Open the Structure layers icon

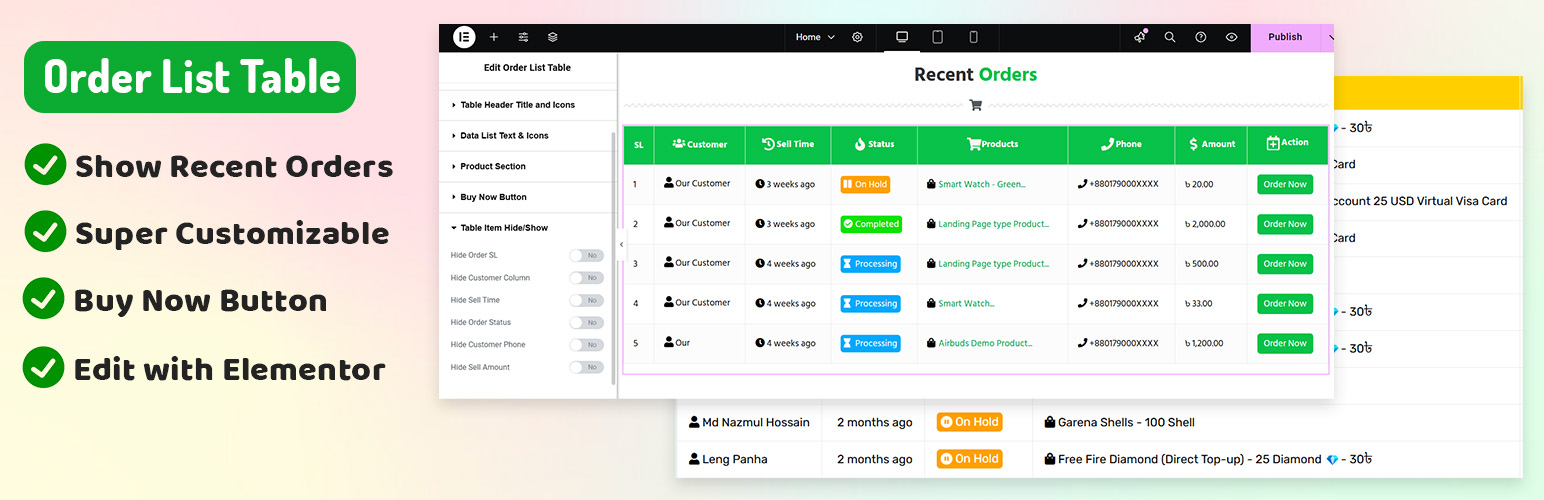[552, 37]
